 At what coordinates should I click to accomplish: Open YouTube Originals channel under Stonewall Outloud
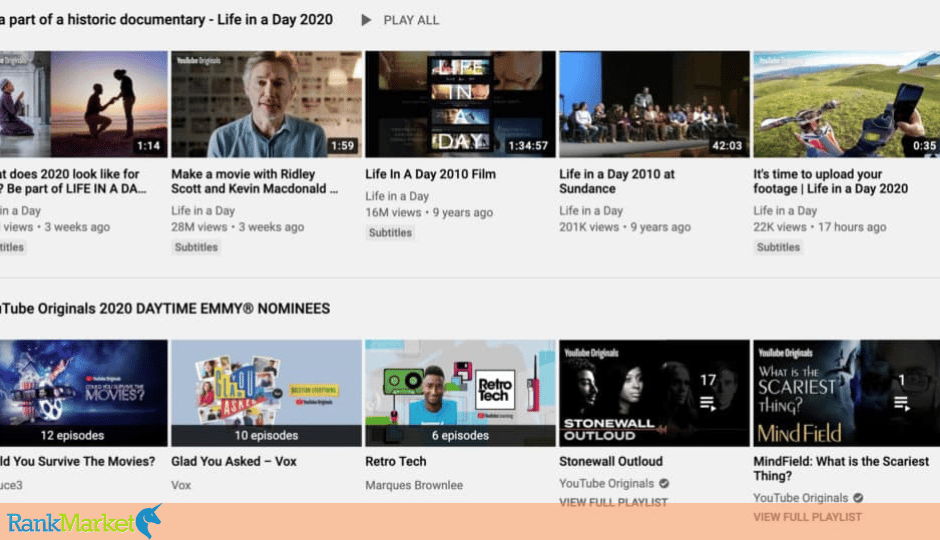607,484
